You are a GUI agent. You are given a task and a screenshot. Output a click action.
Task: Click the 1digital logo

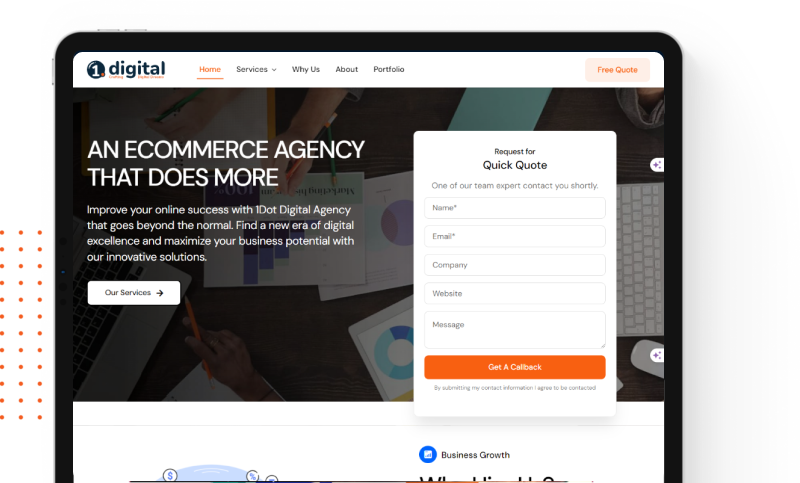pyautogui.click(x=126, y=69)
